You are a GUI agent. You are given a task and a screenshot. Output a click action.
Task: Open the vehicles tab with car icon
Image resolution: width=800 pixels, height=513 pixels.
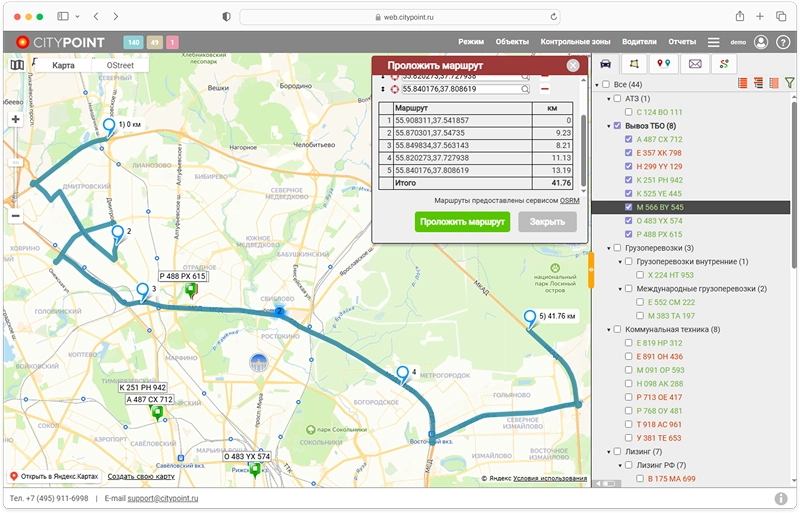(x=606, y=64)
